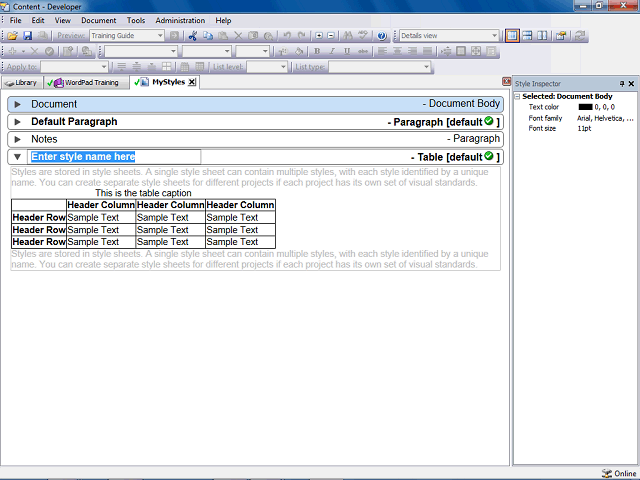640x480 pixels.
Task: Open the List type dropdown
Action: tap(426, 67)
